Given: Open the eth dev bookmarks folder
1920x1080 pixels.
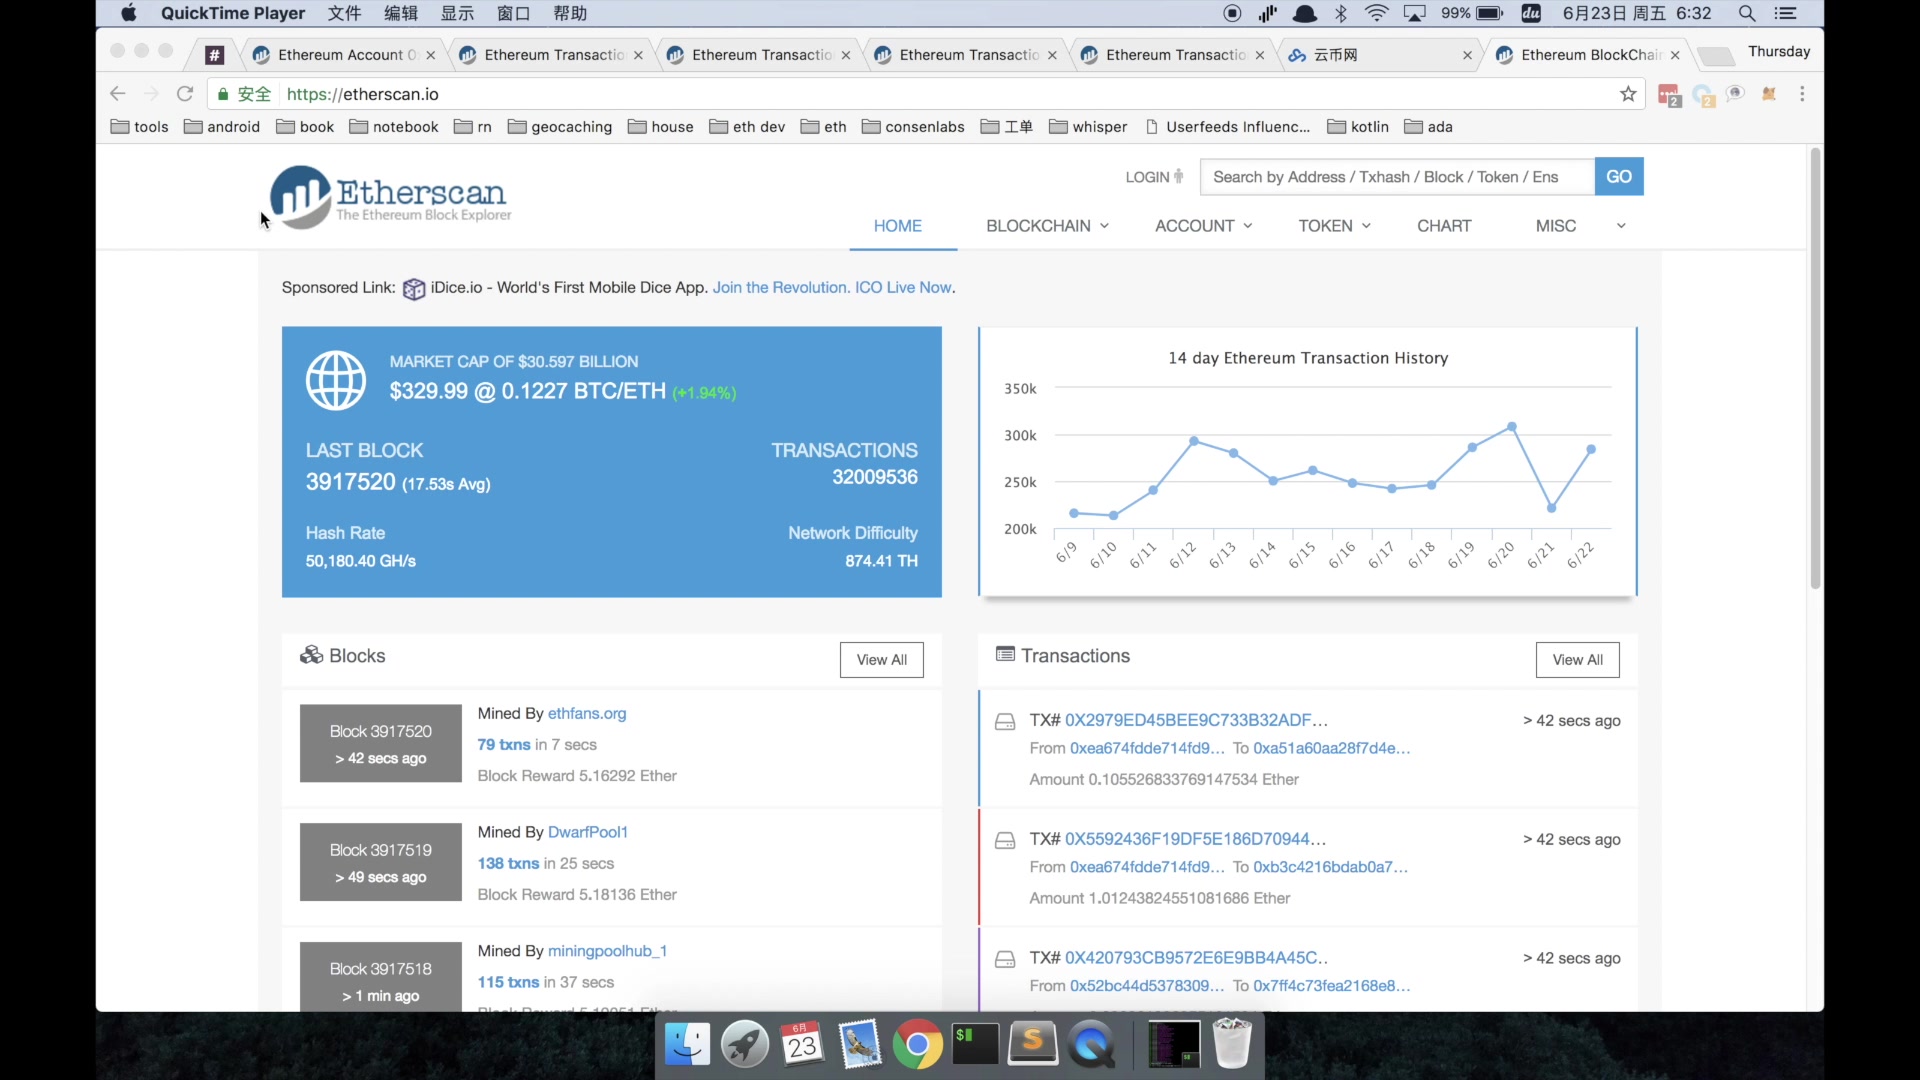Looking at the screenshot, I should 747,127.
